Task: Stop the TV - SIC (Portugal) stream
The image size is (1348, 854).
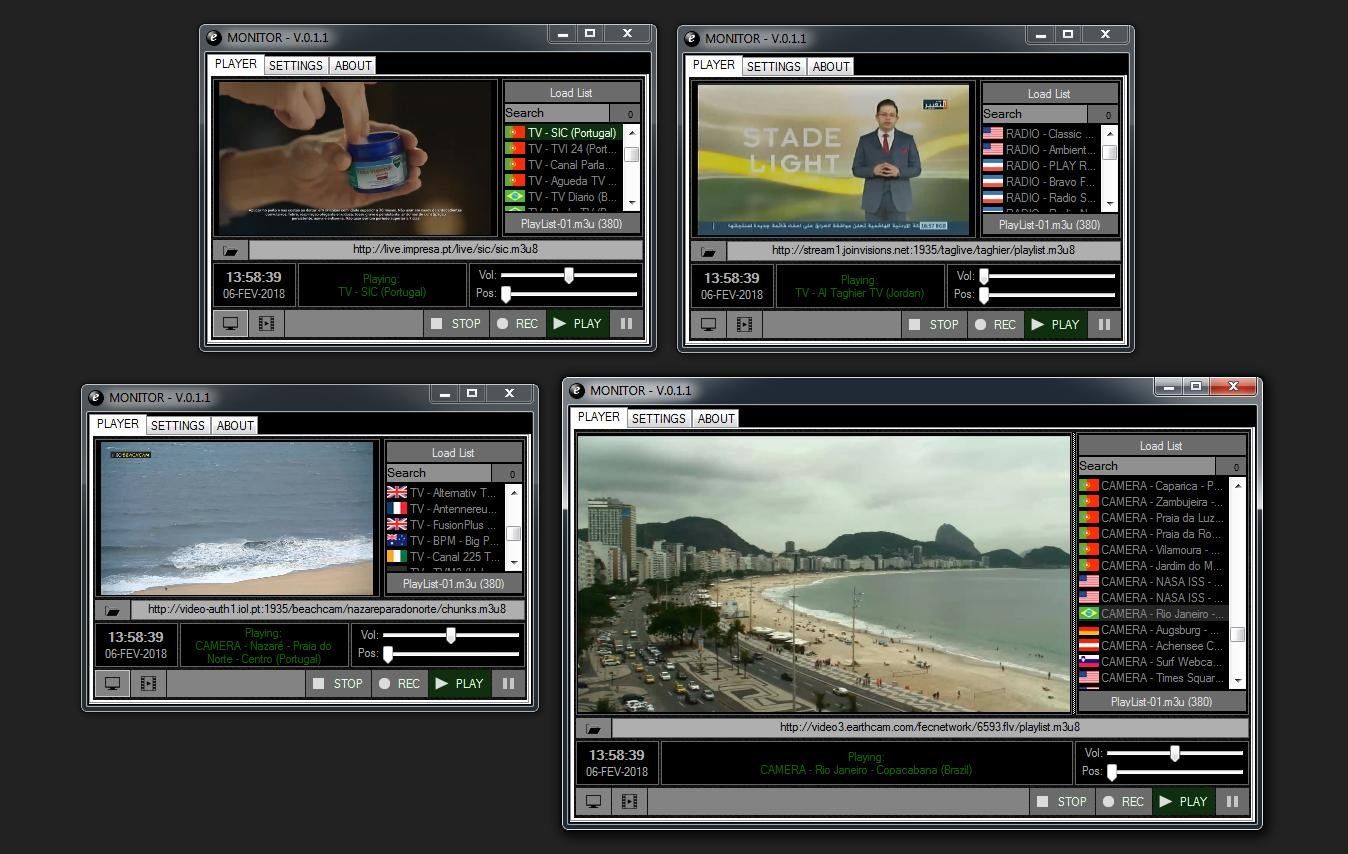Action: pos(456,323)
